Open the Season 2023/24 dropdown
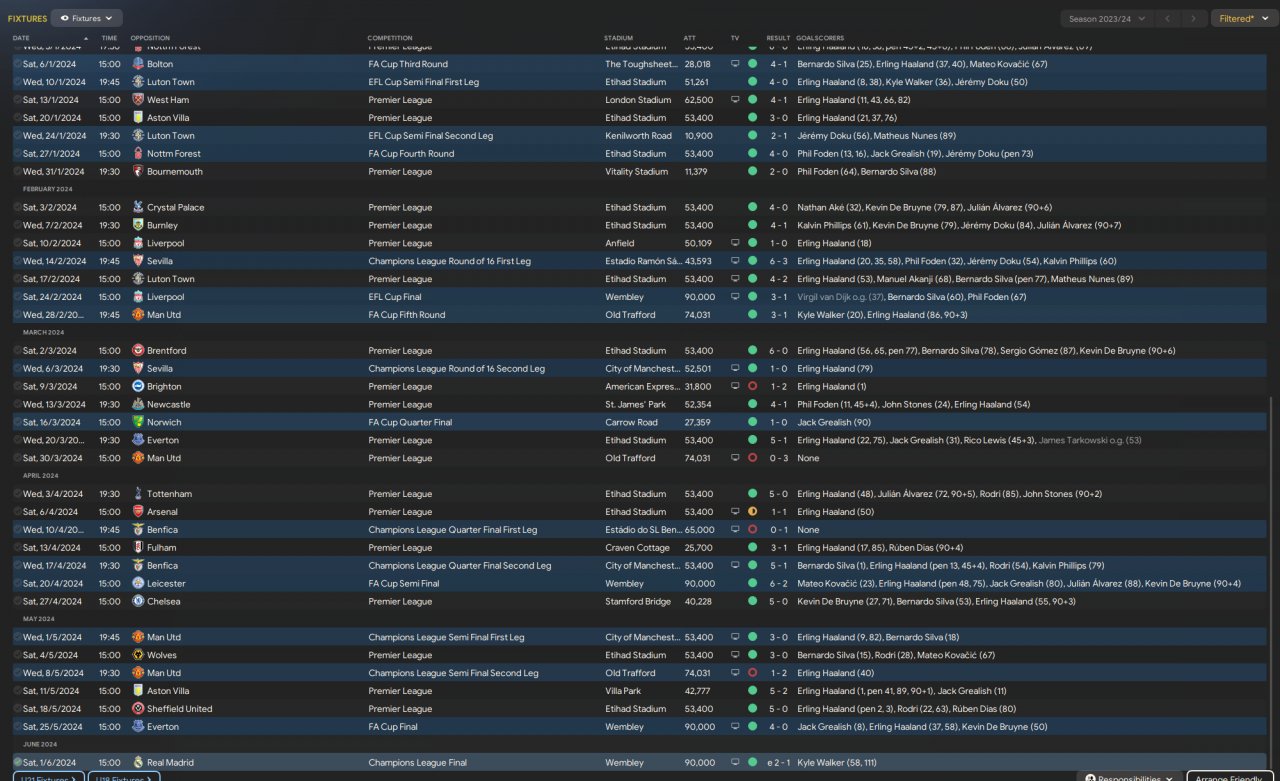 1106,18
